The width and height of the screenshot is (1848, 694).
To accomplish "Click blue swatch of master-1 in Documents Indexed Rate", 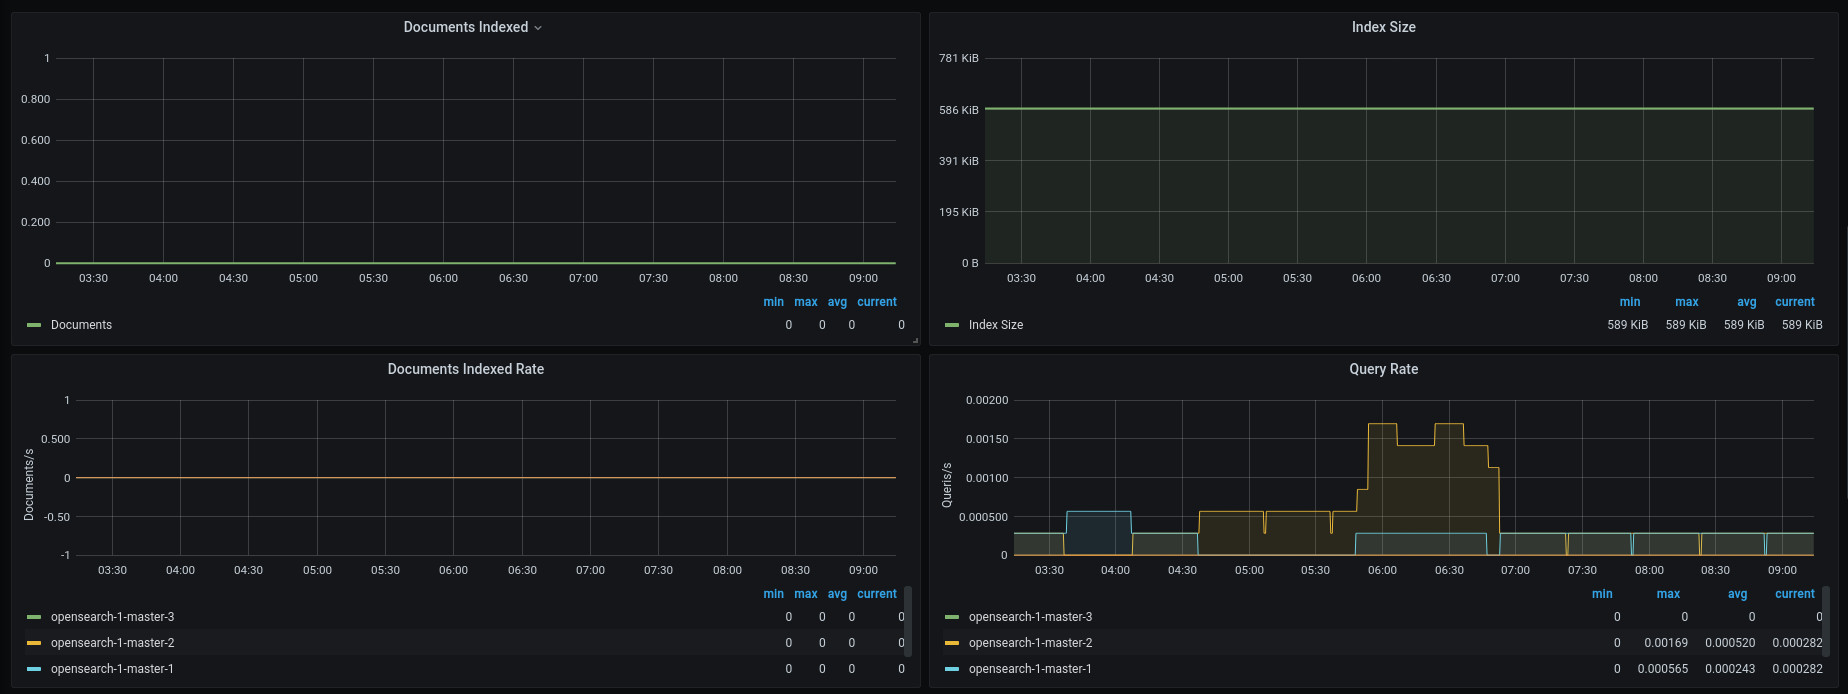I will point(34,669).
